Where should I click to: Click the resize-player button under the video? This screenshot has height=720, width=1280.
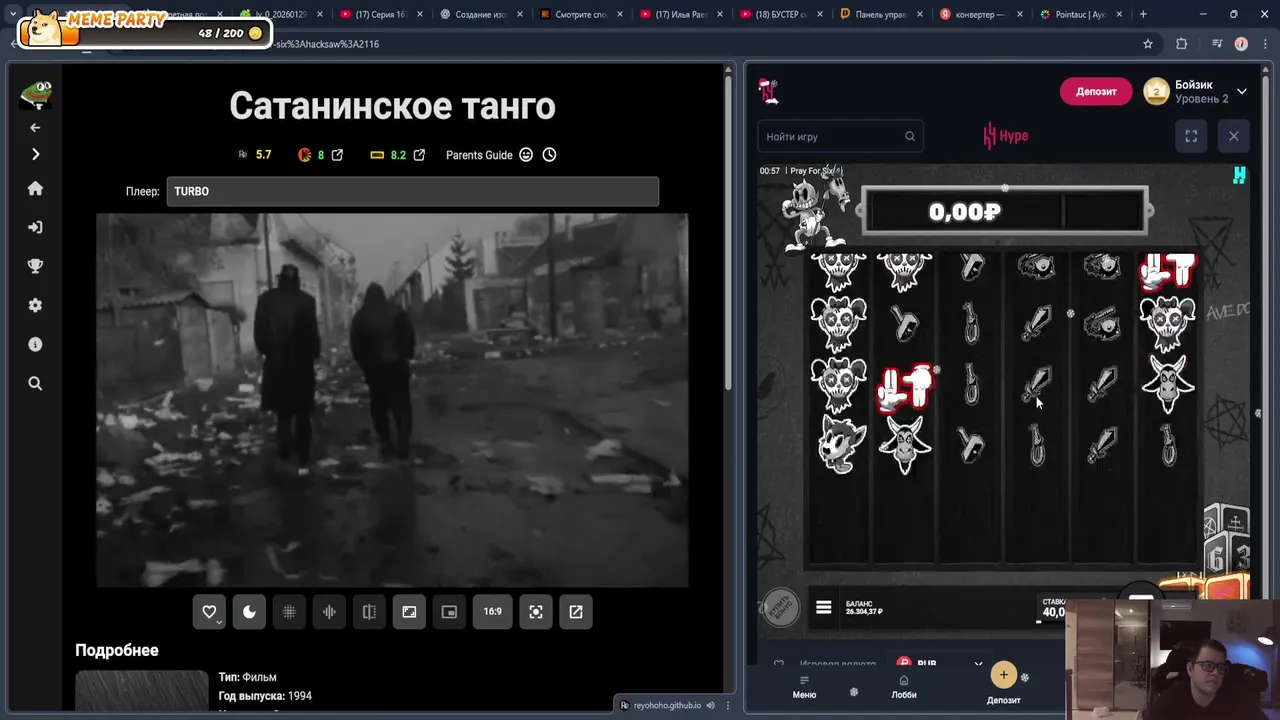409,612
